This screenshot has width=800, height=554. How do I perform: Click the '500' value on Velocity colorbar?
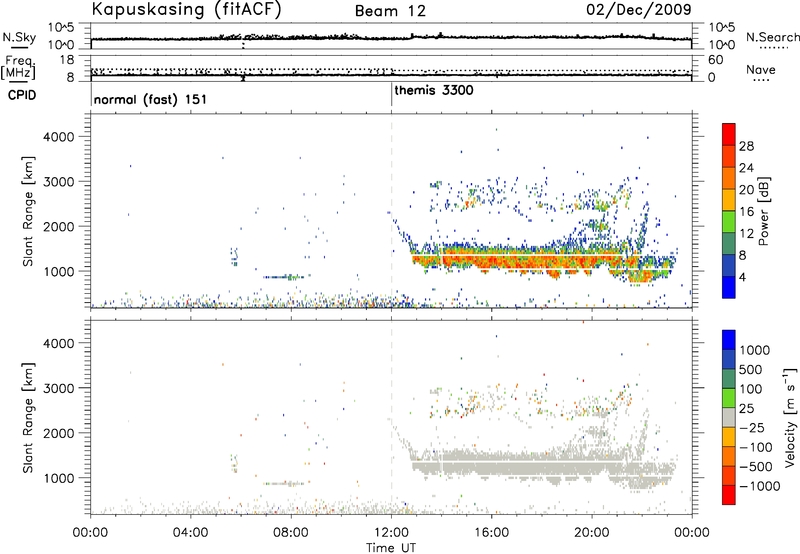tap(751, 370)
